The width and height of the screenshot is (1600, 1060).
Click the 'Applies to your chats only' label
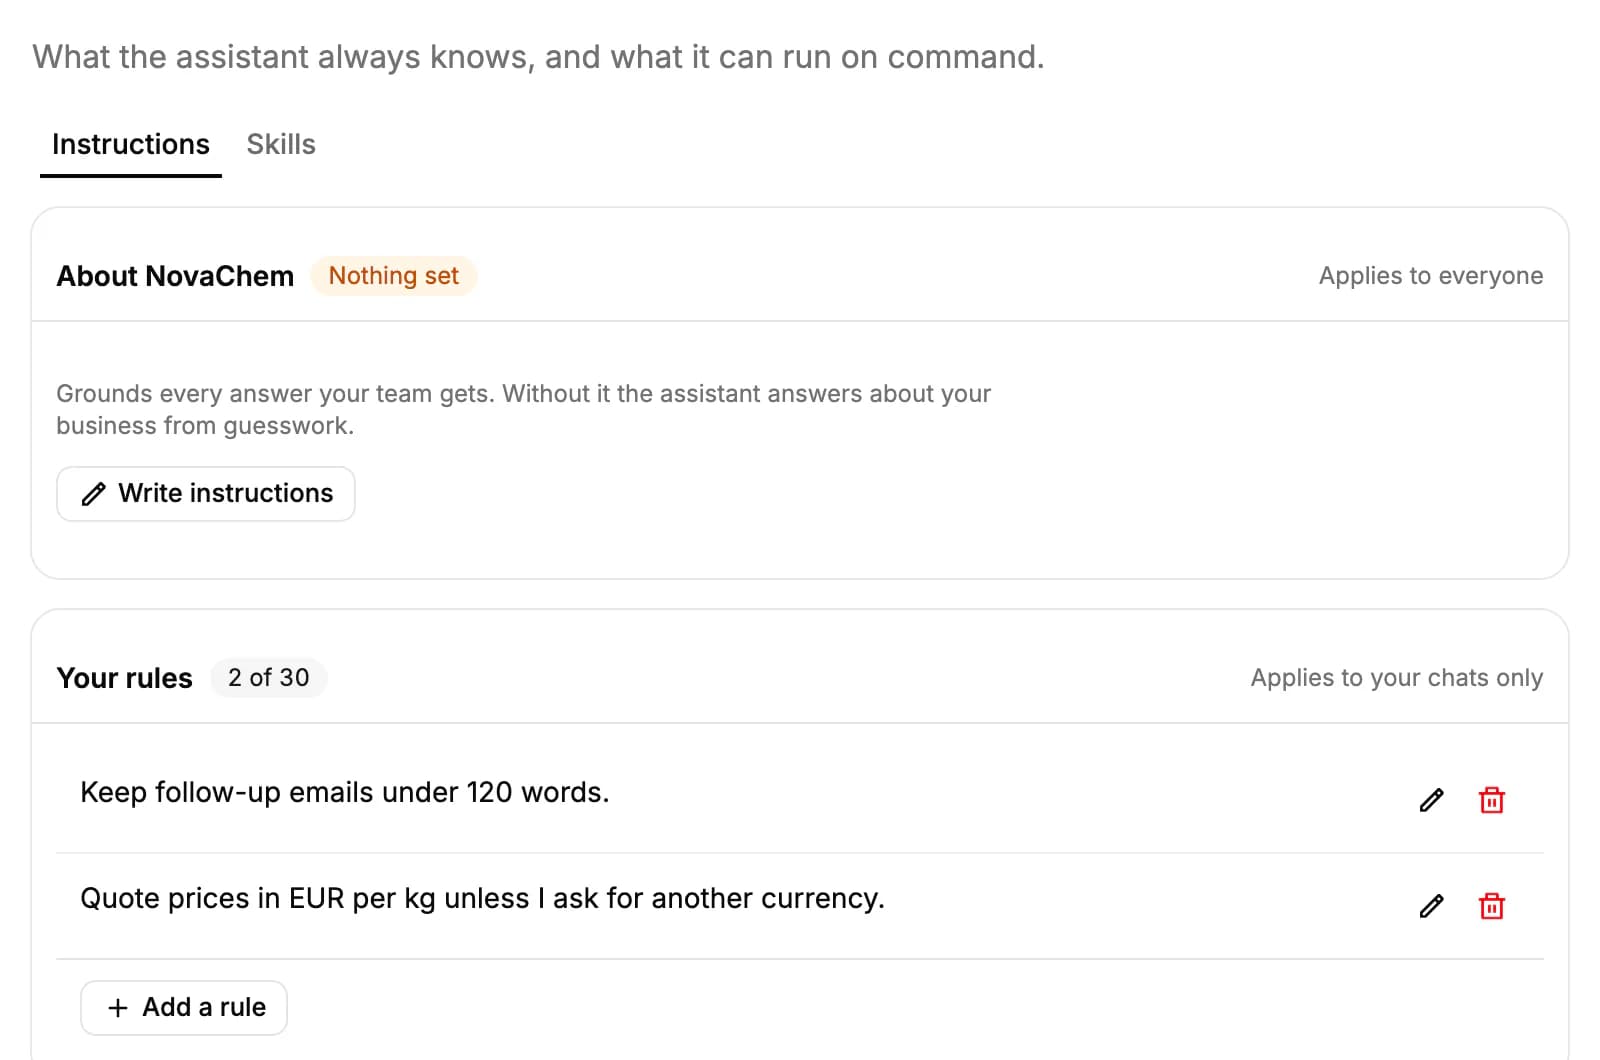click(x=1397, y=678)
